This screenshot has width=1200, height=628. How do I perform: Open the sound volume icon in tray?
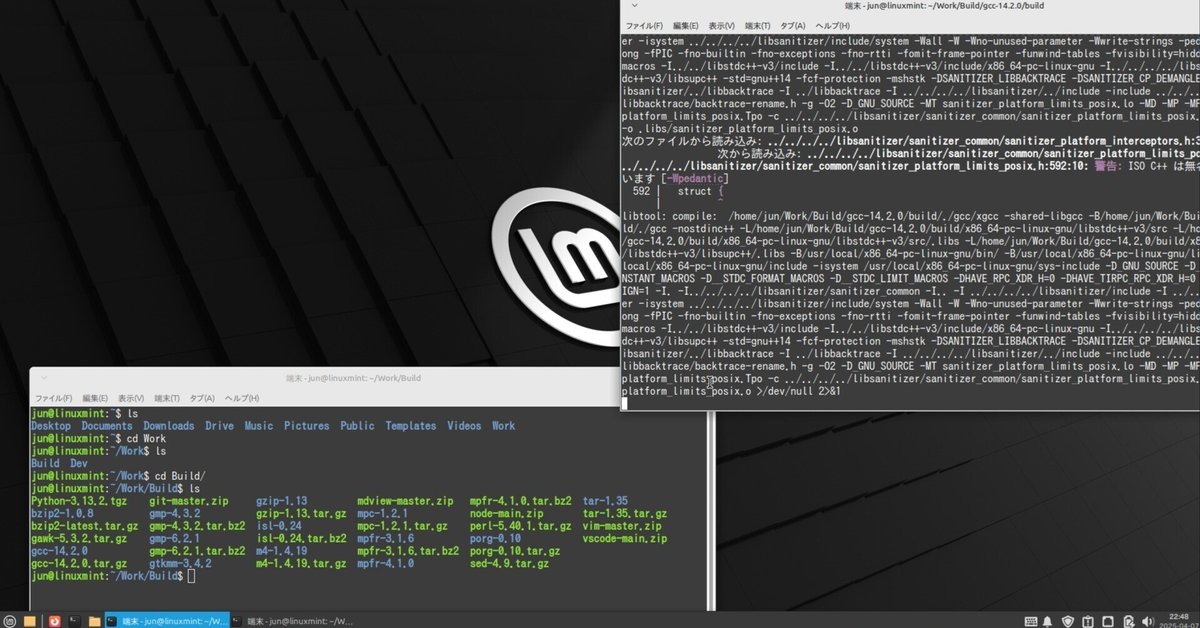(1147, 621)
